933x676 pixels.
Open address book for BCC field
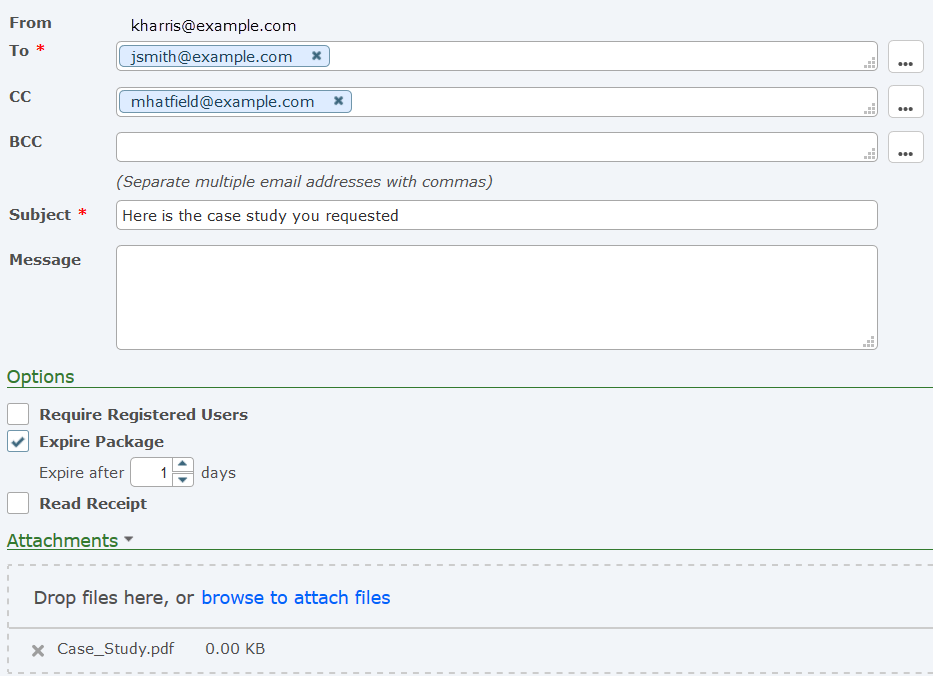905,148
